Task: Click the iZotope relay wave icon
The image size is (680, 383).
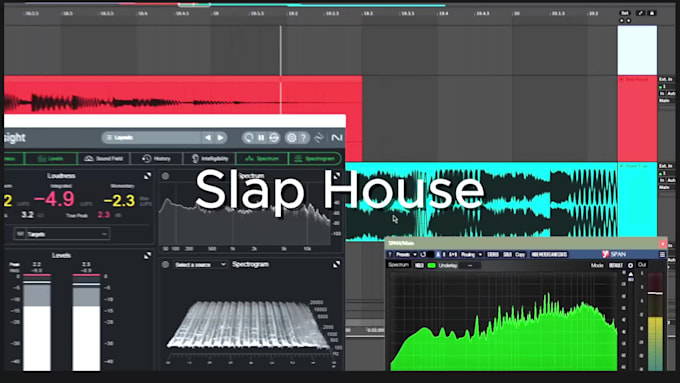Action: point(319,137)
